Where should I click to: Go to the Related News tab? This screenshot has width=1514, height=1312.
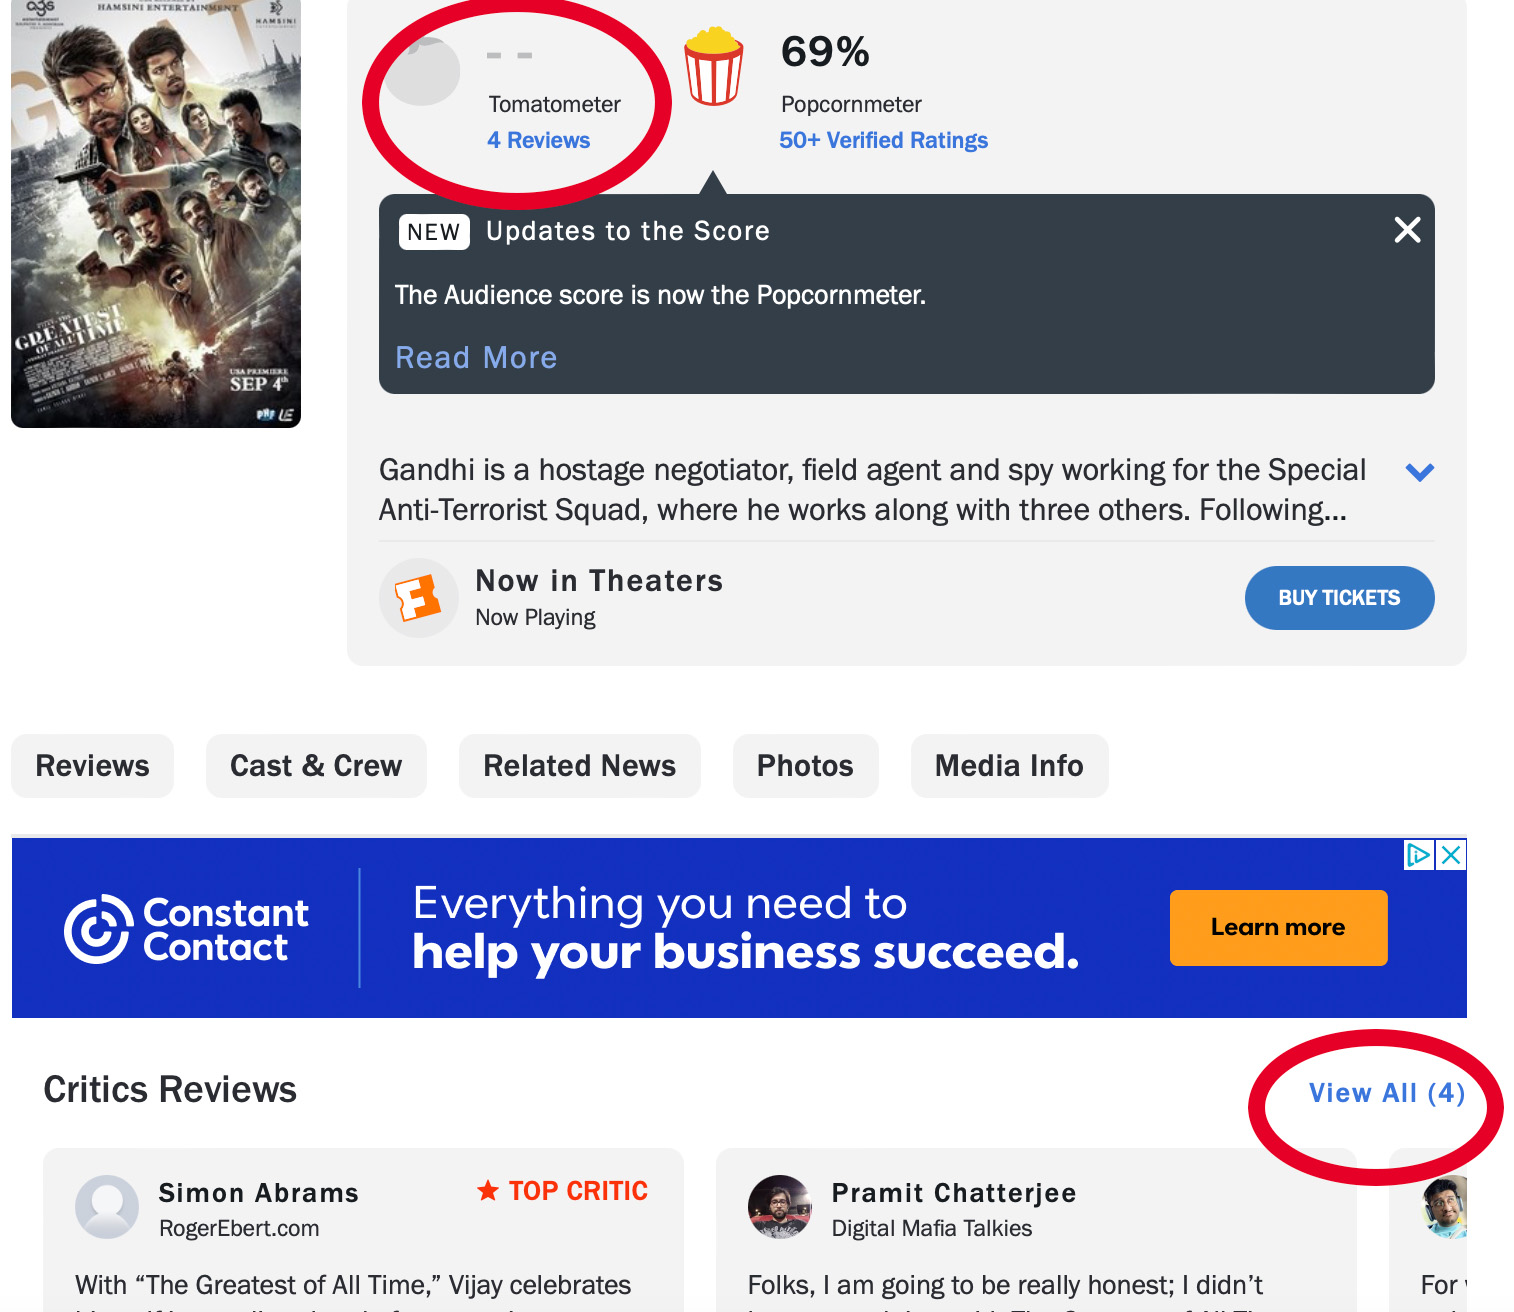(579, 766)
